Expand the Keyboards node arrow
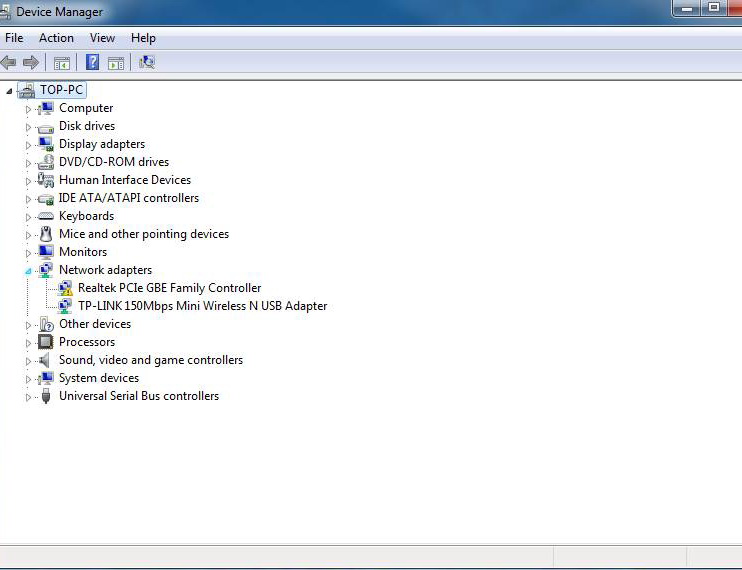The image size is (742, 570). (x=28, y=217)
